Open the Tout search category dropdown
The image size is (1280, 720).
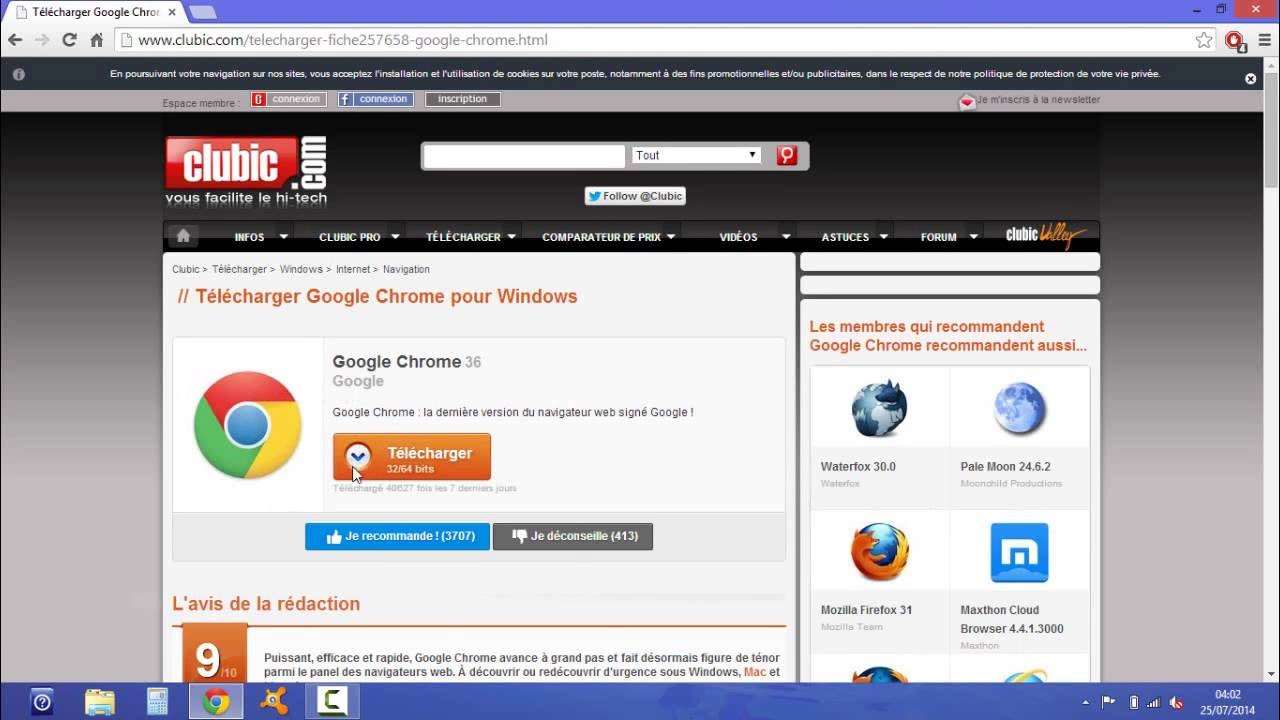coord(696,155)
